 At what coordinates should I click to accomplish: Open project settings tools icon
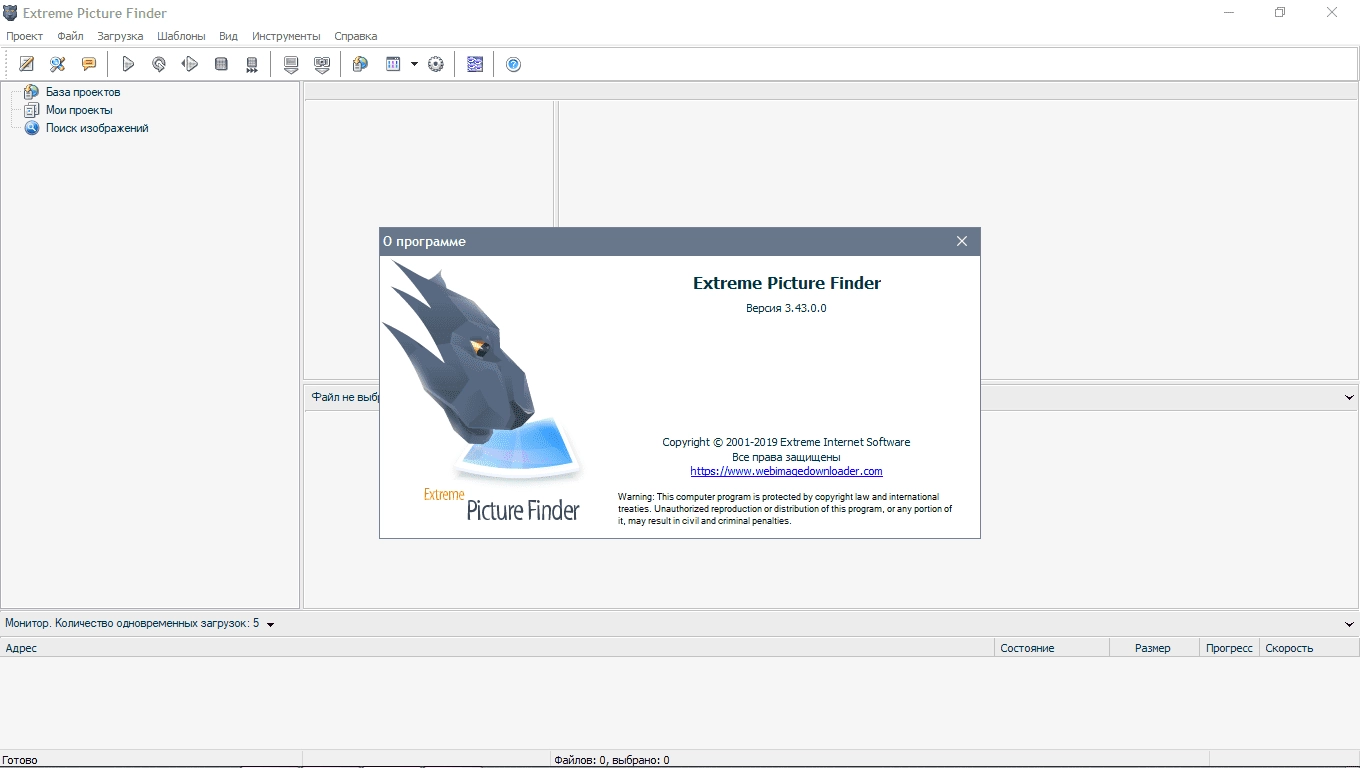(x=58, y=64)
